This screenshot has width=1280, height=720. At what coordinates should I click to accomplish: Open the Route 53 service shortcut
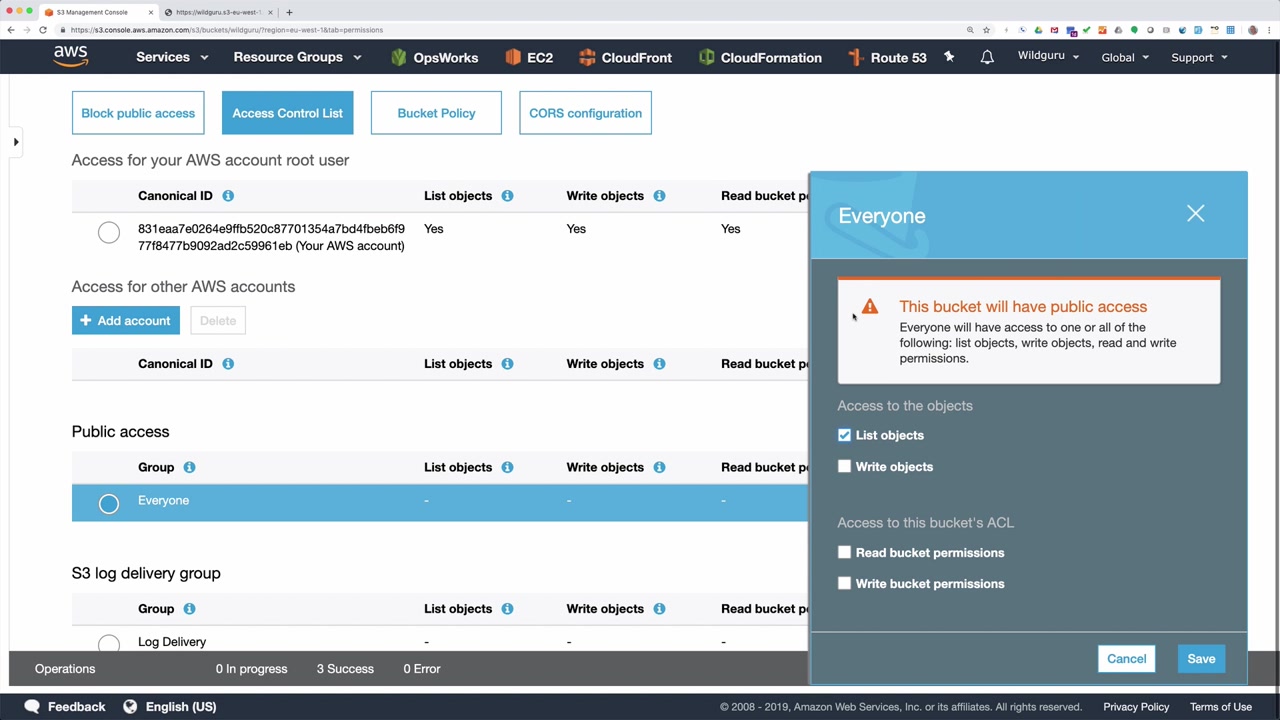tap(887, 57)
